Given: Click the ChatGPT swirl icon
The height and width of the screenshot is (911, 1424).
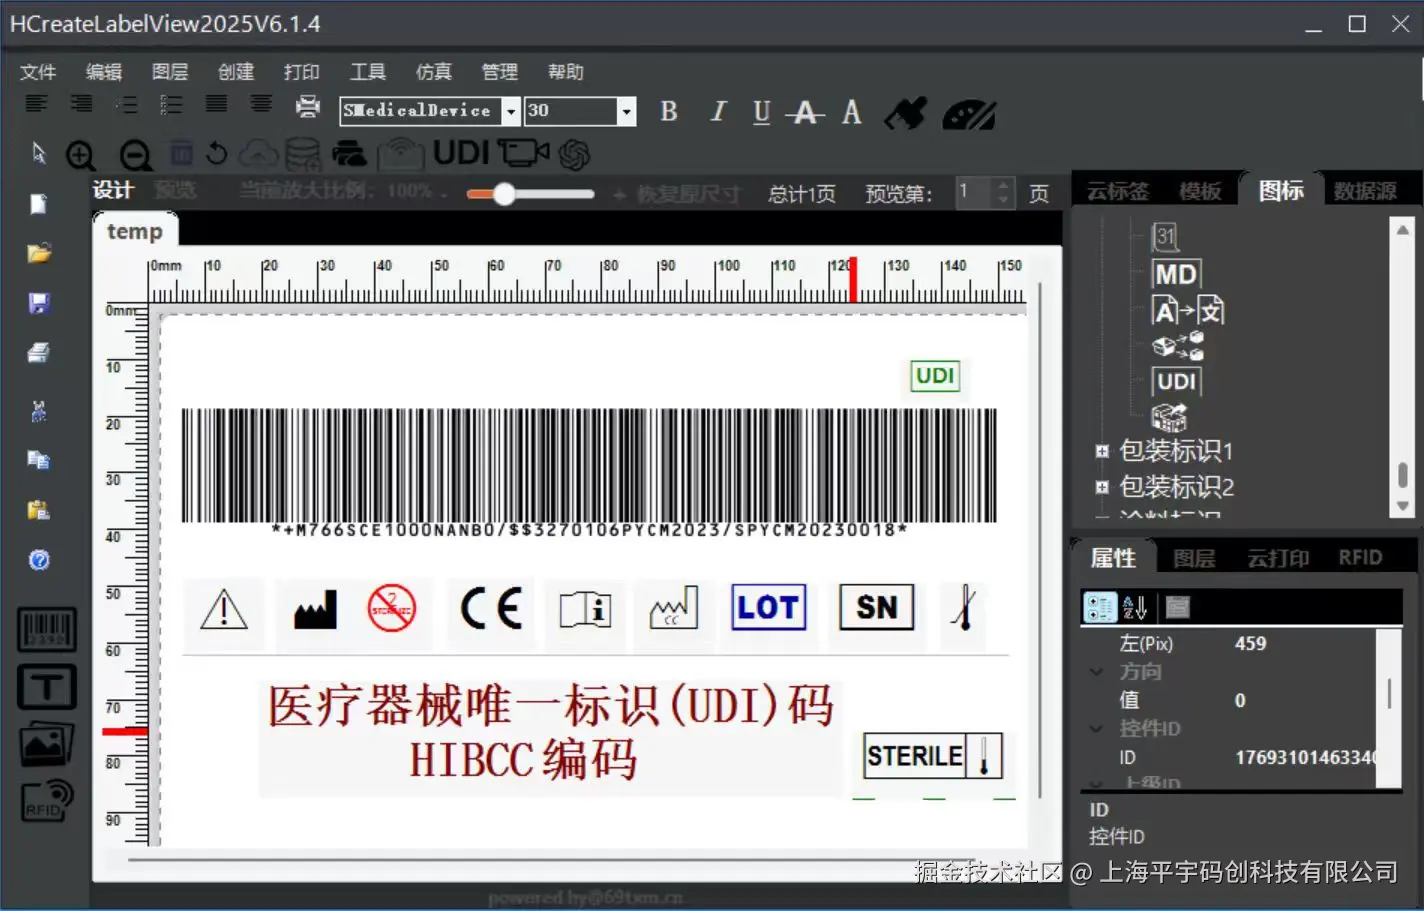Looking at the screenshot, I should point(574,154).
